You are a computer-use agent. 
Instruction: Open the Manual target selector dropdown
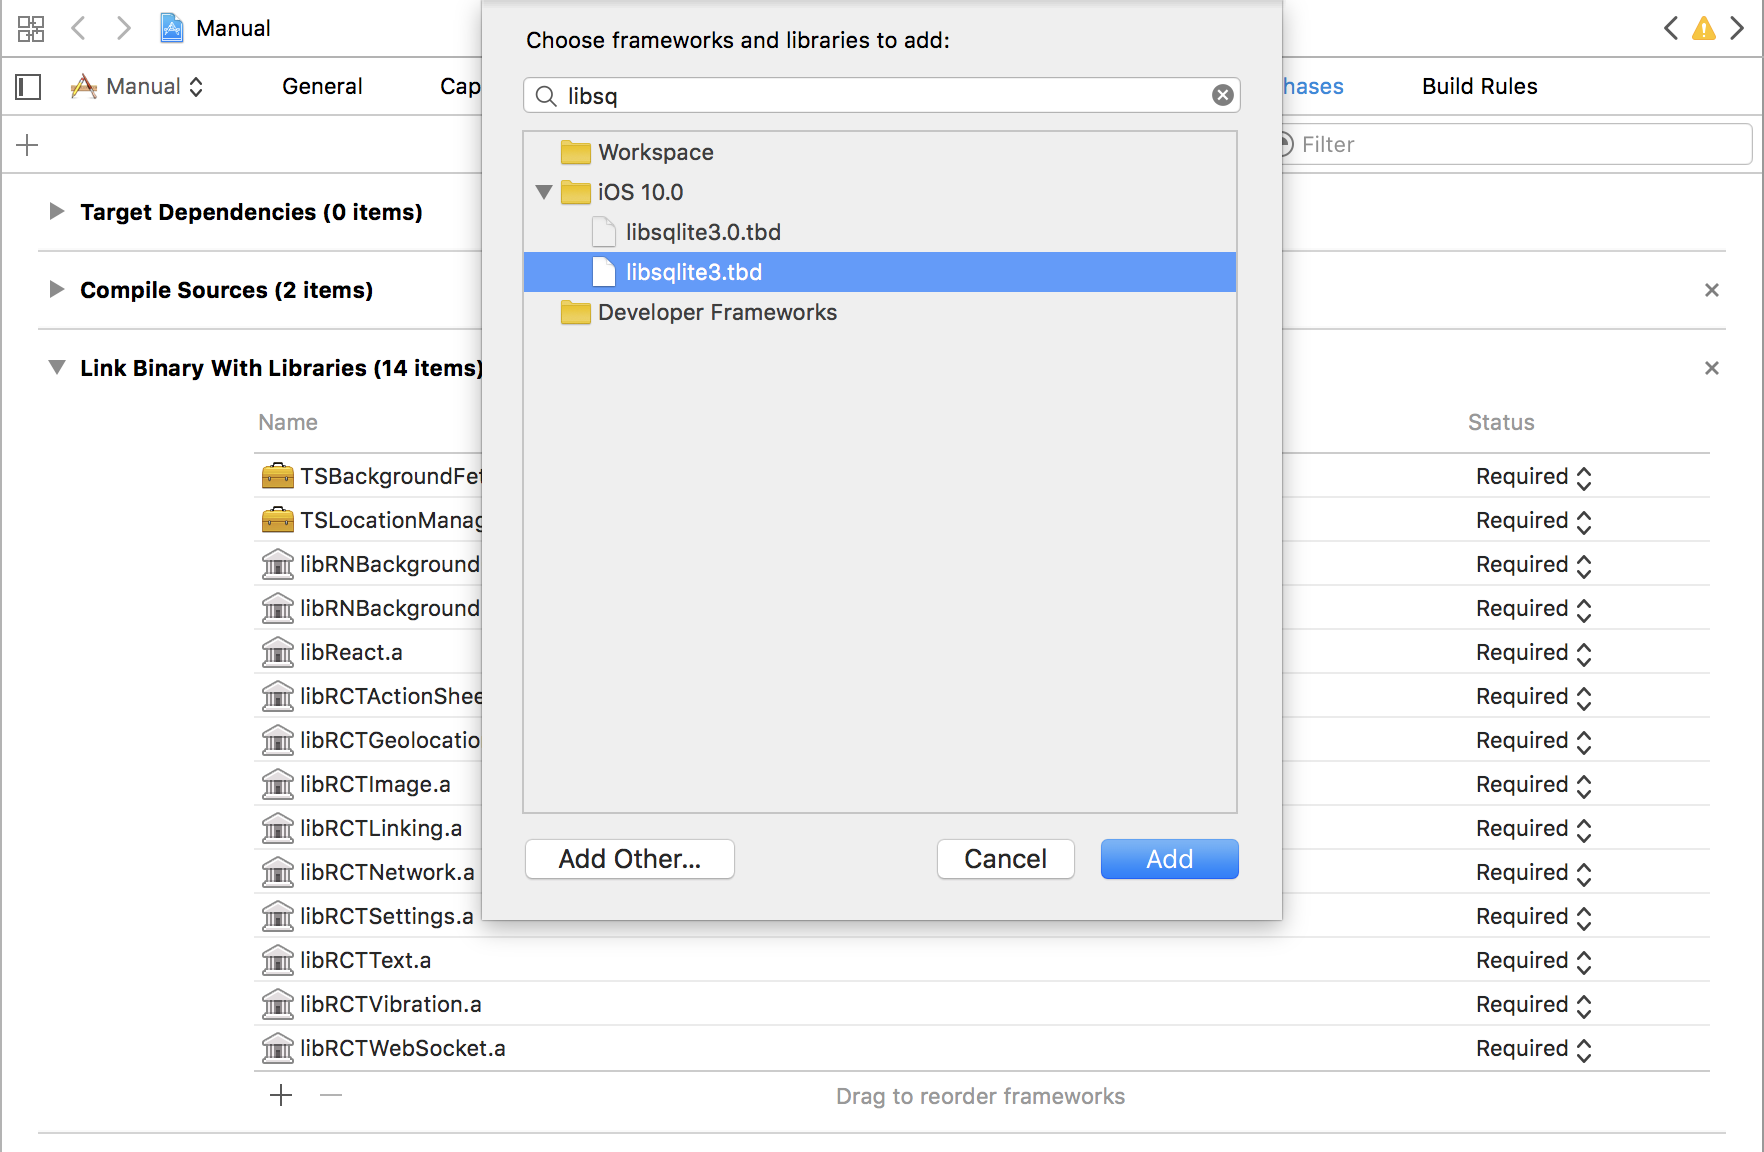pyautogui.click(x=138, y=87)
